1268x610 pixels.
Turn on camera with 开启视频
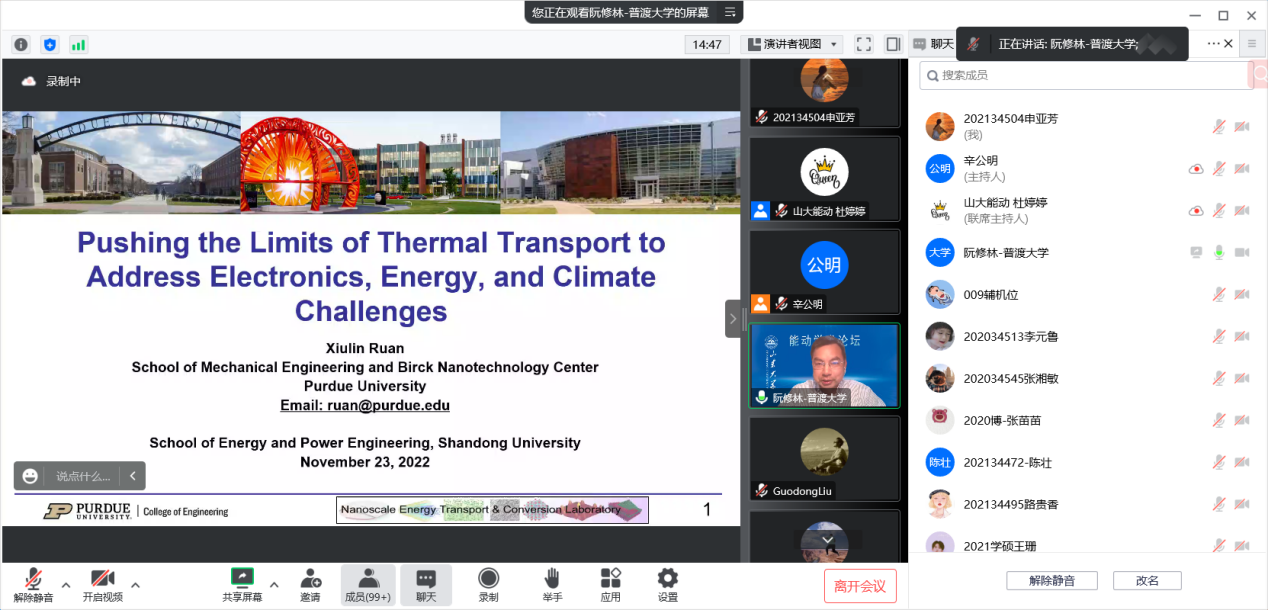[102, 585]
